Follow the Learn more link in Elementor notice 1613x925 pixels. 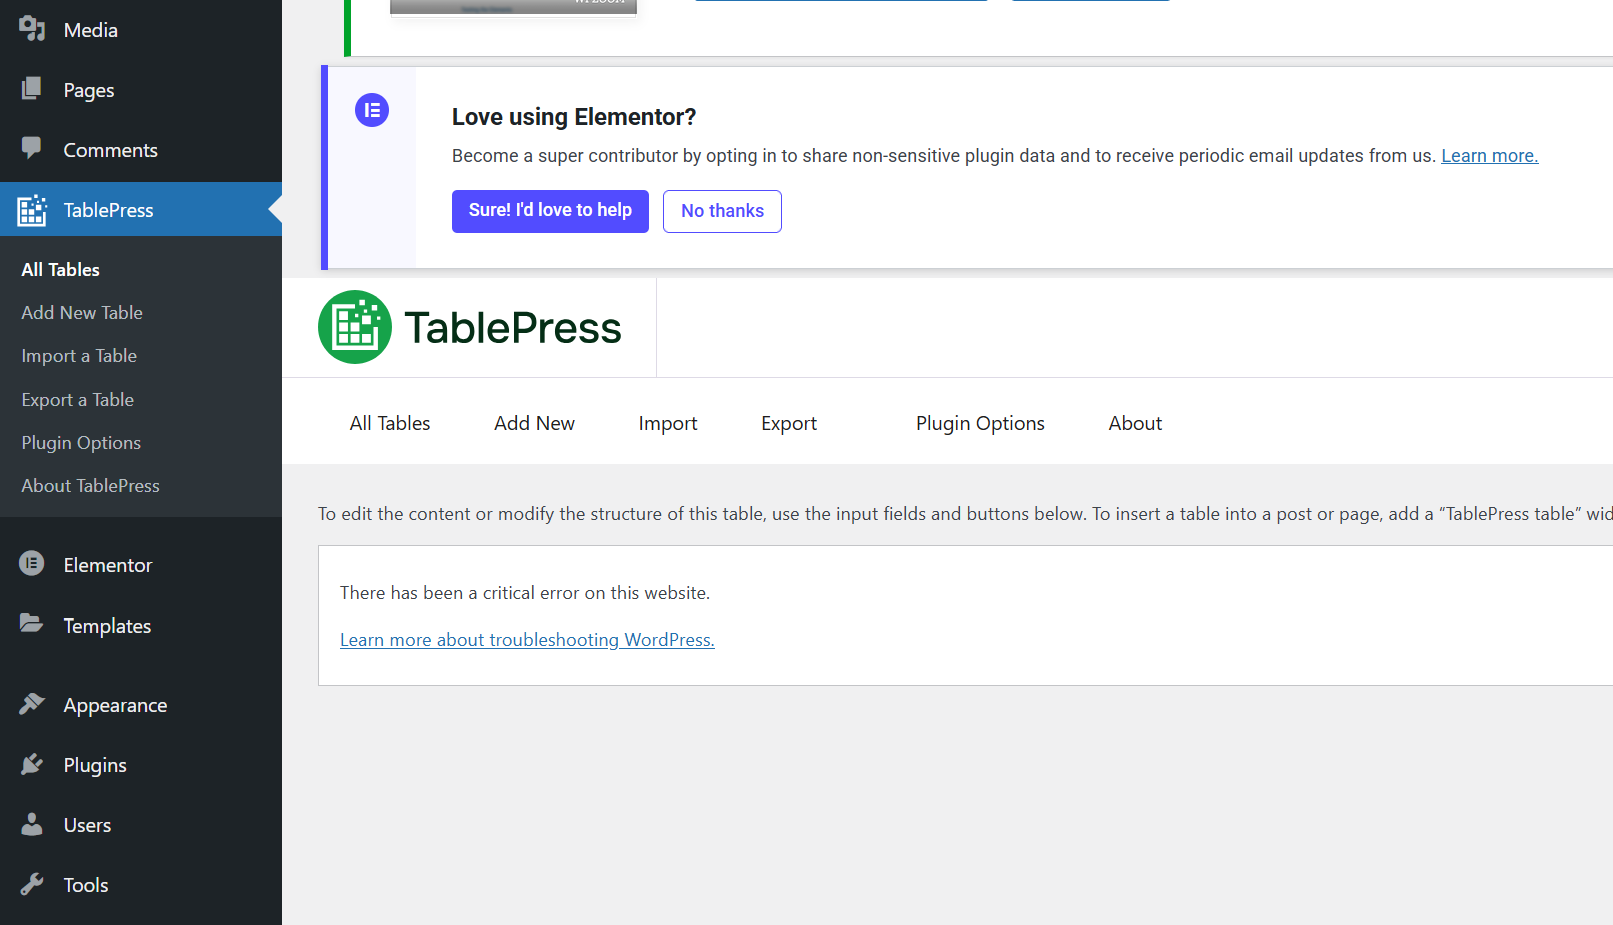point(1489,156)
